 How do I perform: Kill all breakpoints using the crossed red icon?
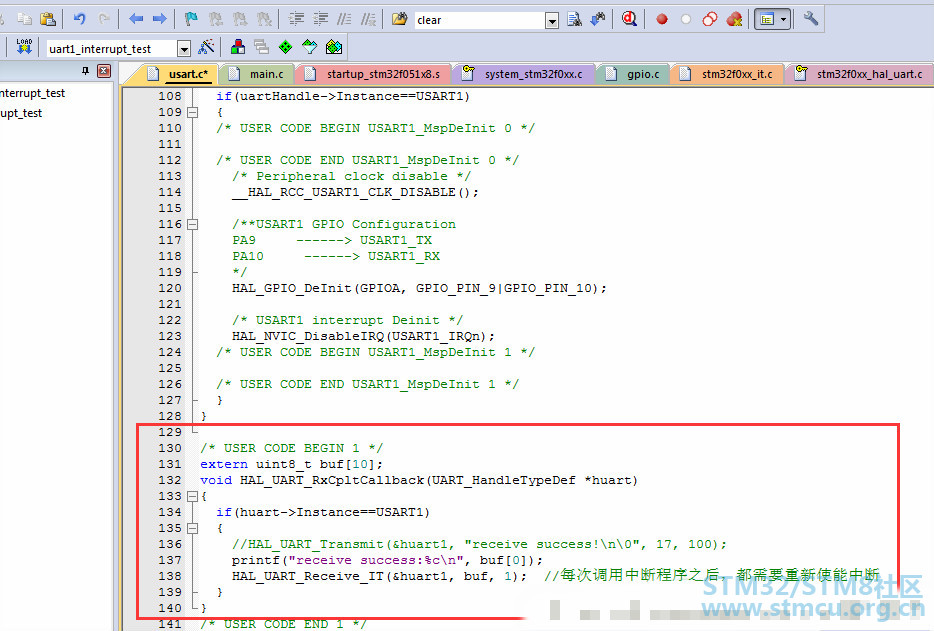tap(735, 19)
